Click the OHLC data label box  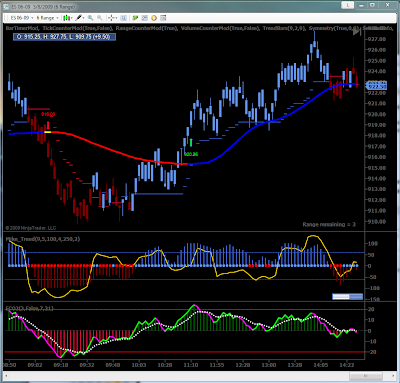click(64, 37)
